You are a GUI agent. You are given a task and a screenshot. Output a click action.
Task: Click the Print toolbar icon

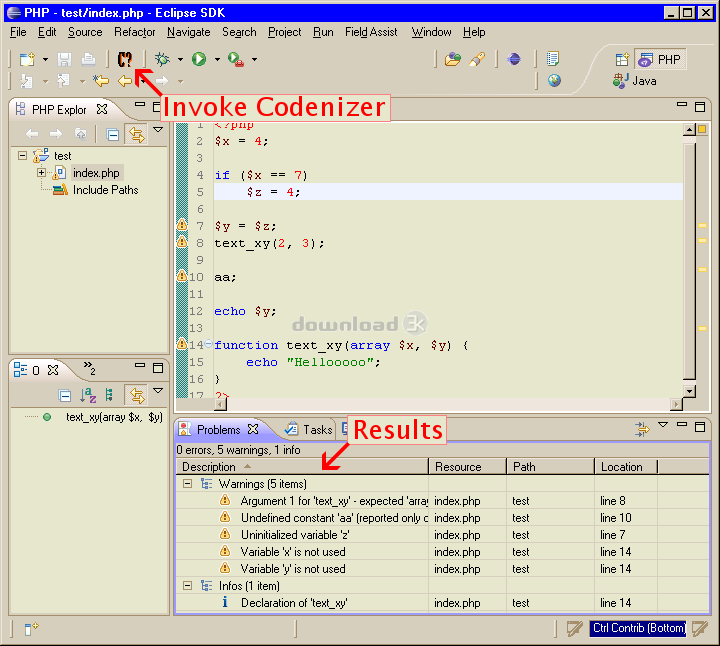click(x=88, y=59)
